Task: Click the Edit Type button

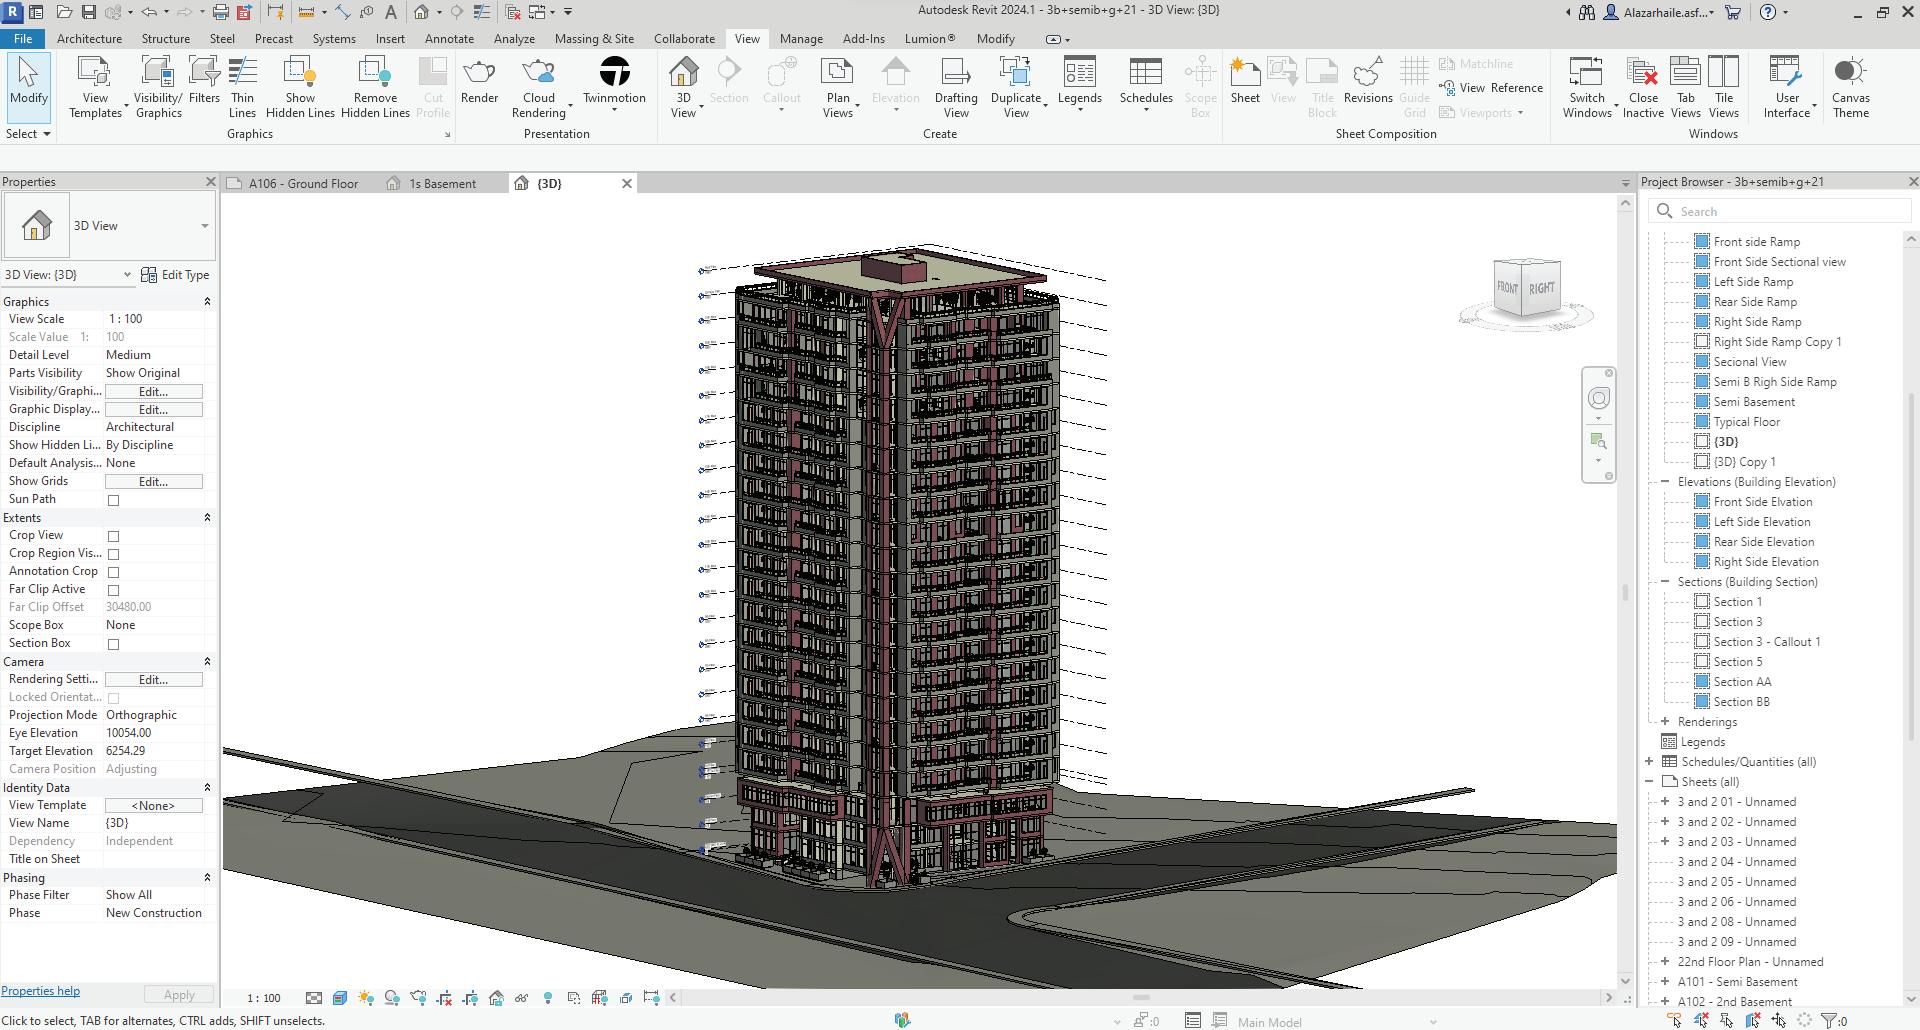Action: (x=176, y=275)
